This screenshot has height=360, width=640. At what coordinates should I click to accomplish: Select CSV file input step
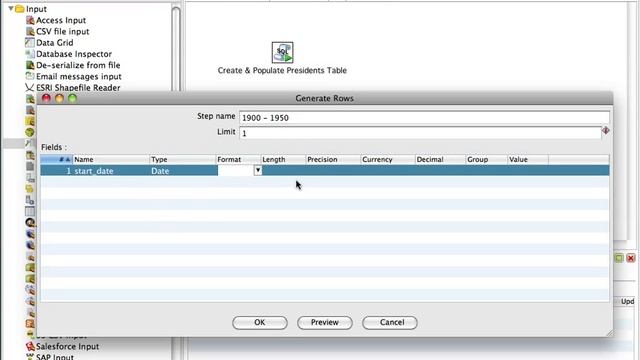click(62, 31)
